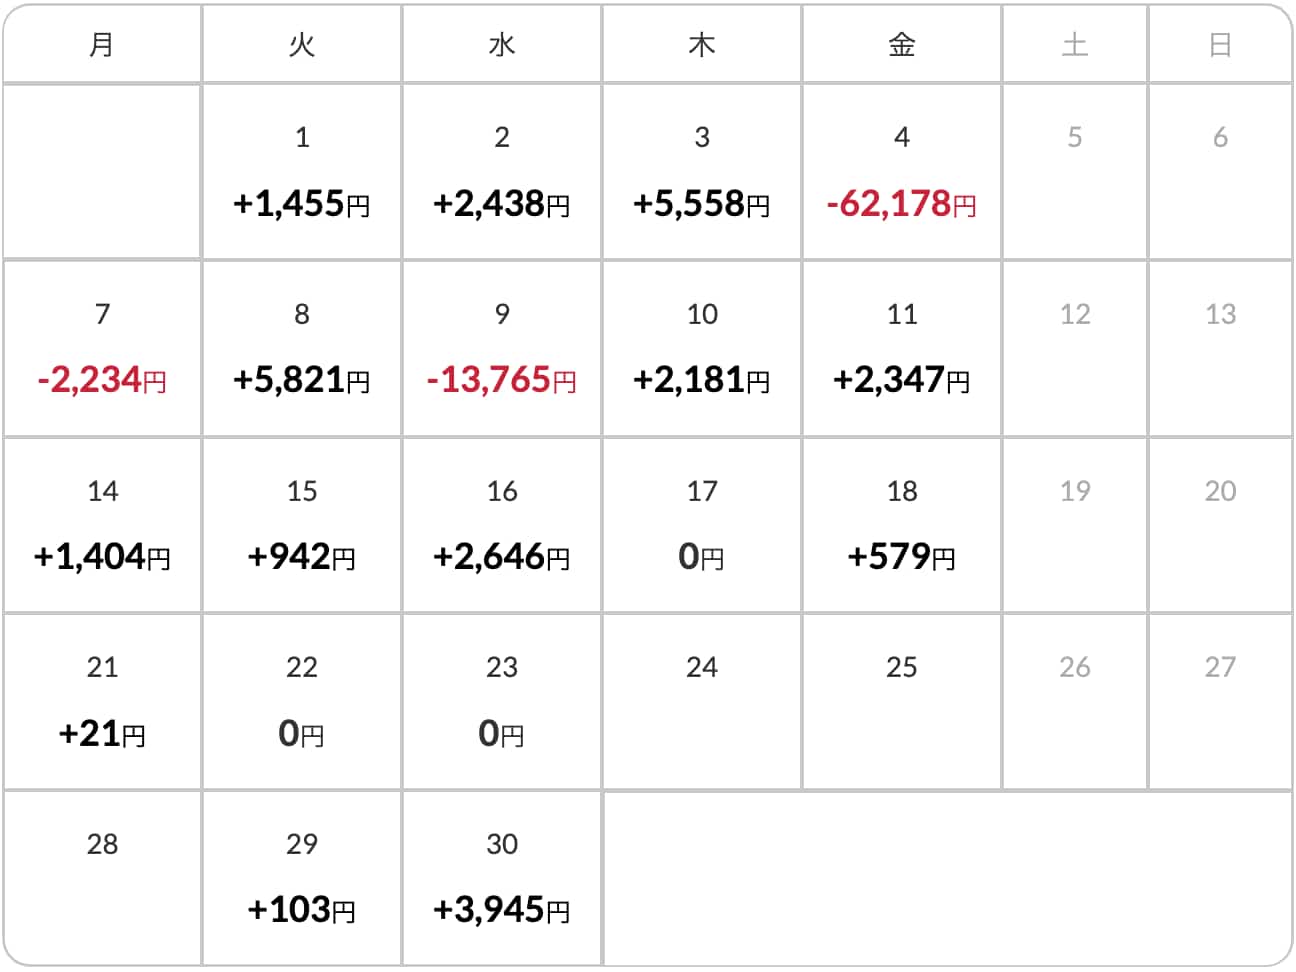Click day 11 entry +2,347円
The width and height of the screenshot is (1296, 972).
pos(902,349)
